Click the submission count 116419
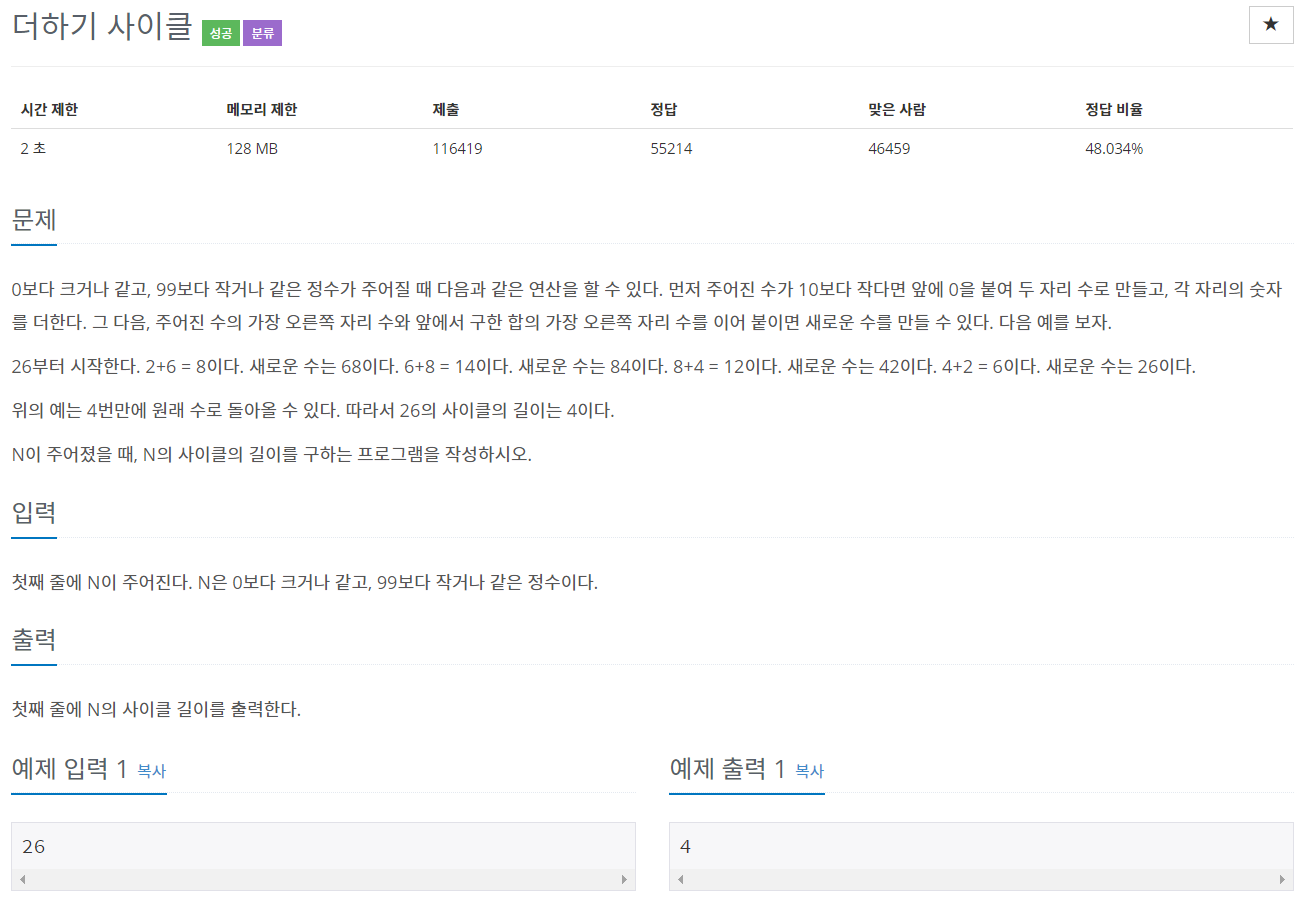 (458, 149)
